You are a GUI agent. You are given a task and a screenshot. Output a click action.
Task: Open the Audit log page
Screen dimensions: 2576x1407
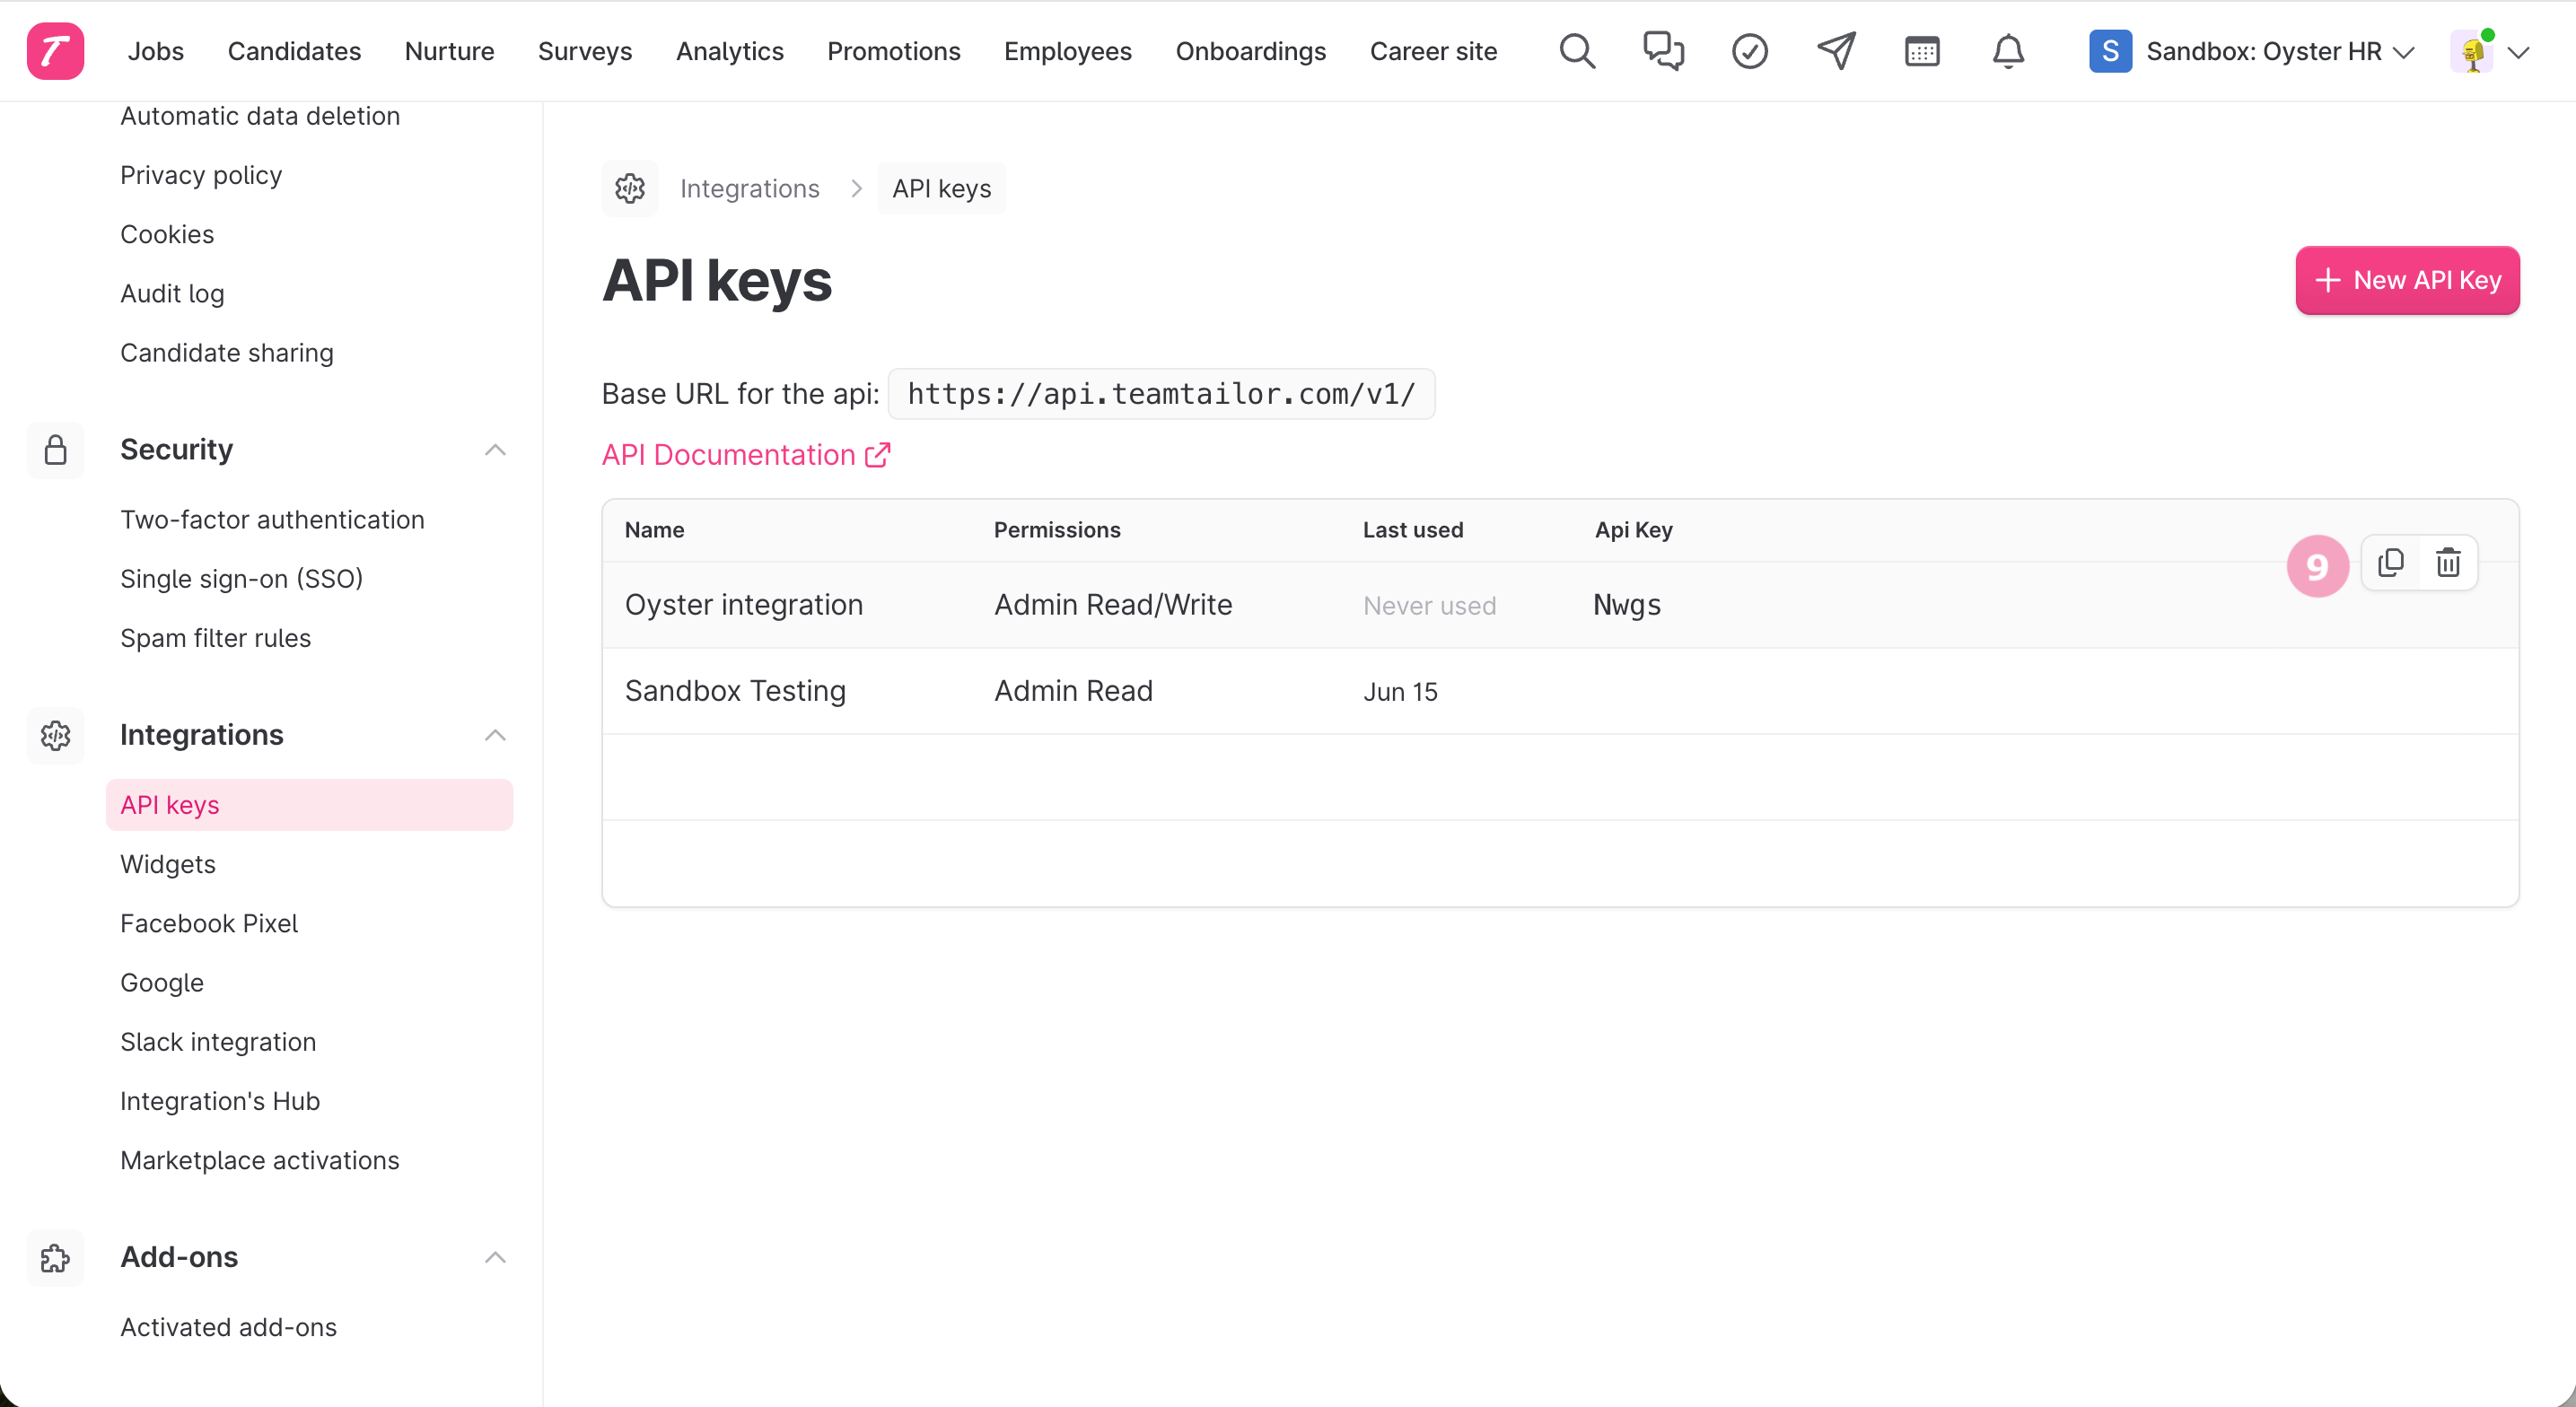coord(172,293)
